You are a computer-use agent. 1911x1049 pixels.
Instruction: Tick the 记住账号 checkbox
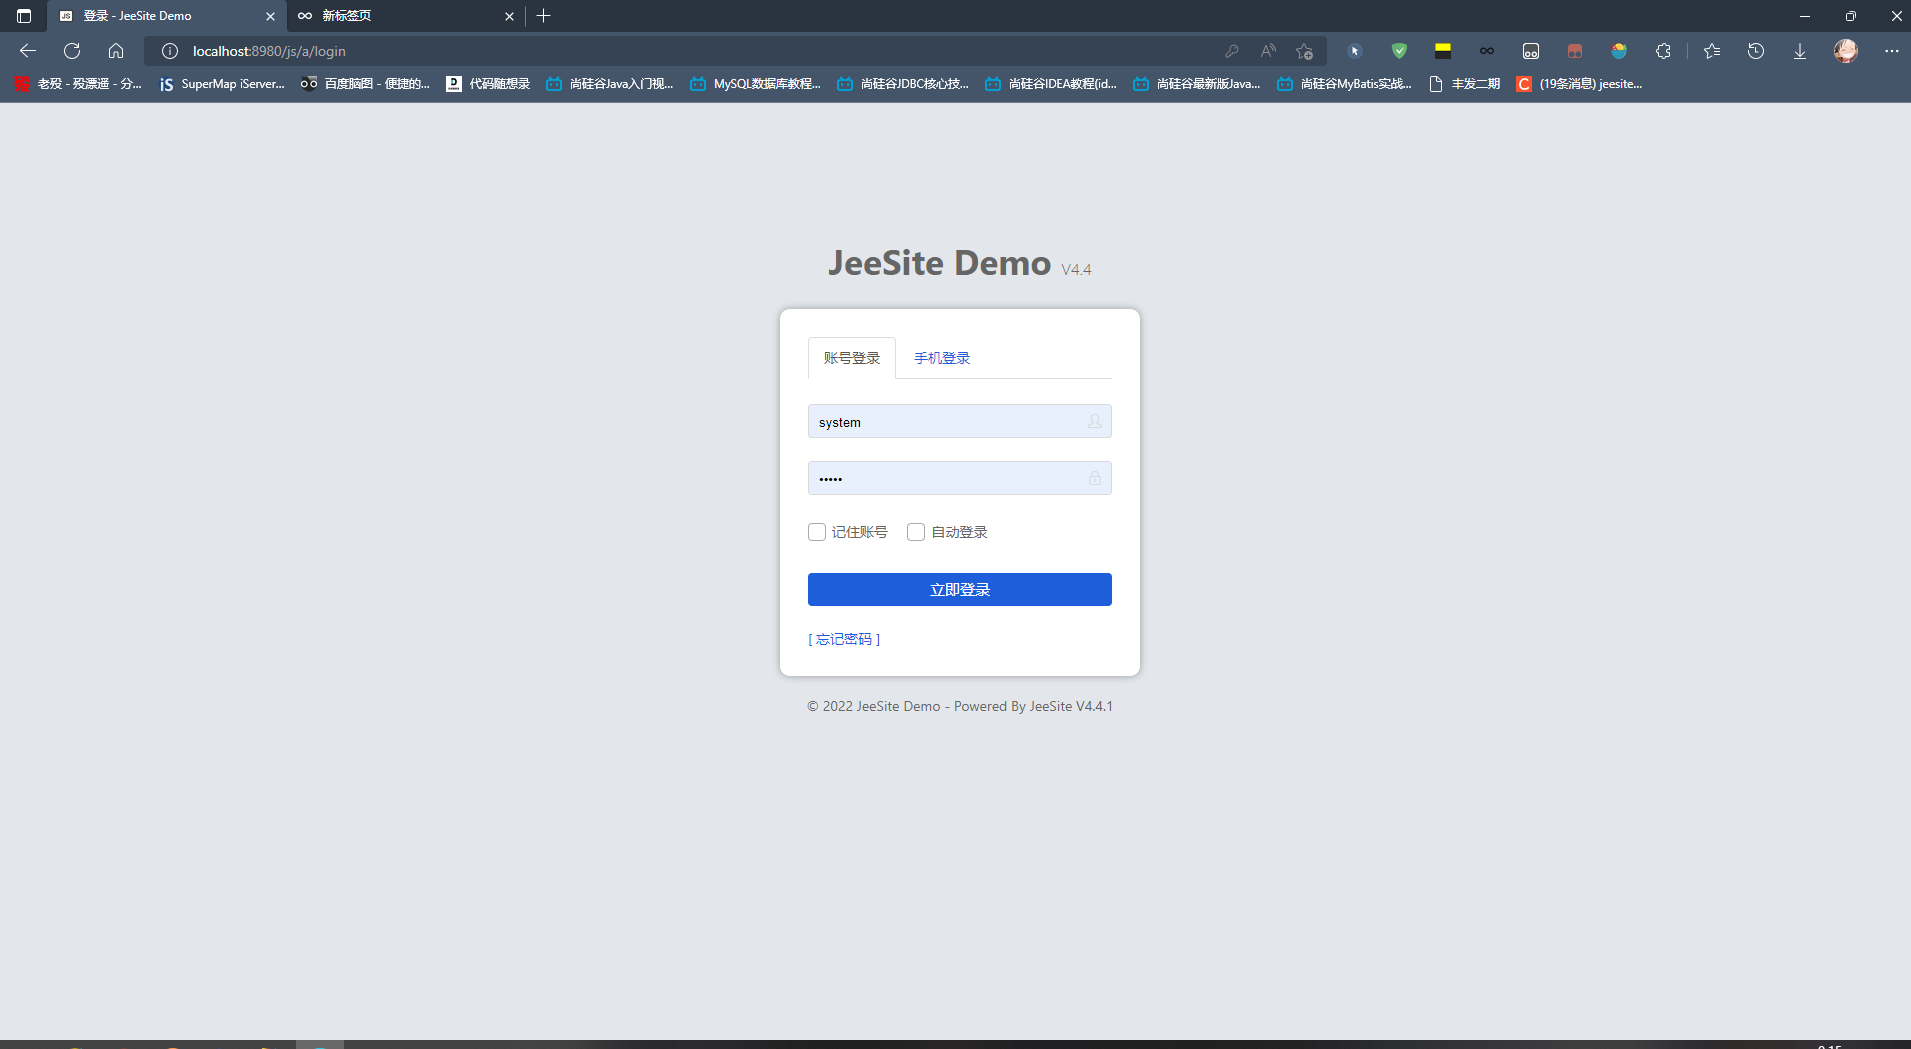coord(817,532)
